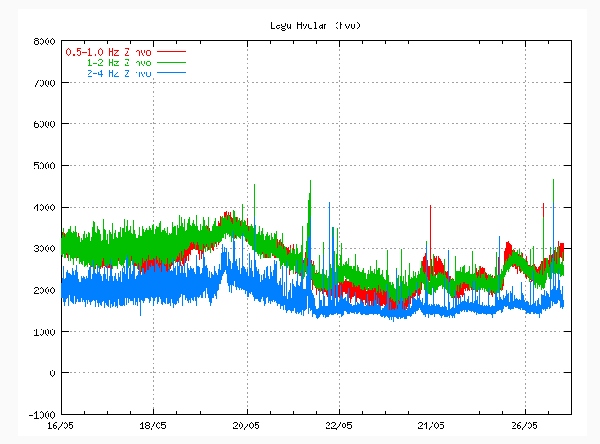The height and width of the screenshot is (444, 600).
Task: Select the red 0.5-1.0 Hz legend label
Action: tap(109, 51)
